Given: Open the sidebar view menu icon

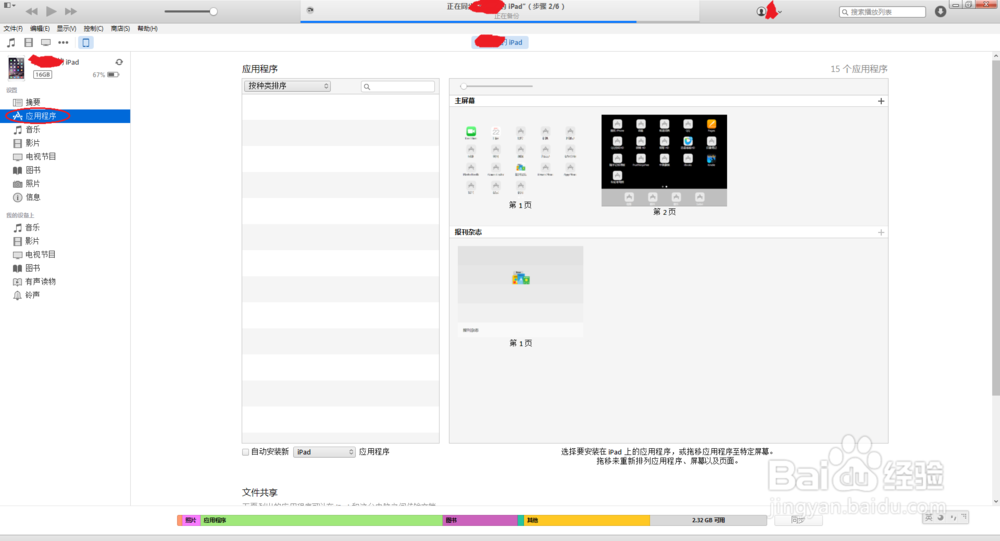Looking at the screenshot, I should 8,5.
